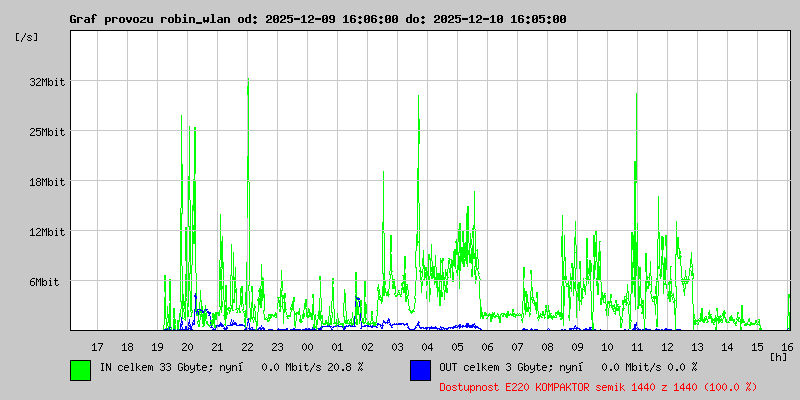Click the '15' hour tick label
This screenshot has width=800, height=400.
[x=758, y=347]
